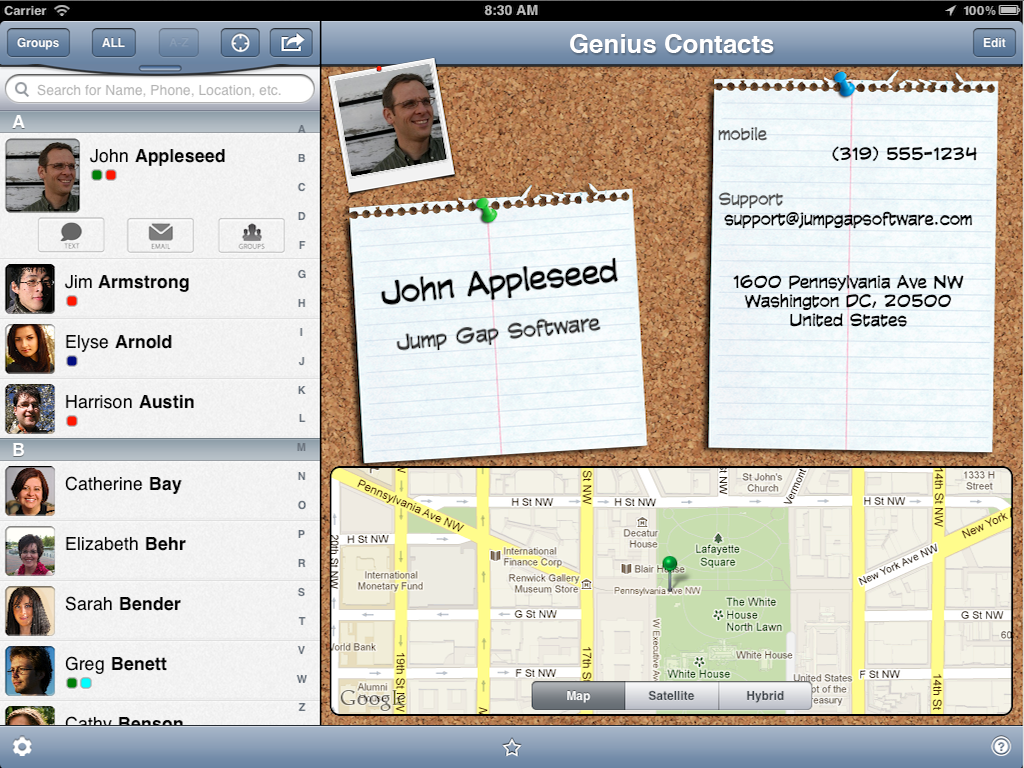
Task: Tap Lafayette Square on the map
Action: [718, 555]
